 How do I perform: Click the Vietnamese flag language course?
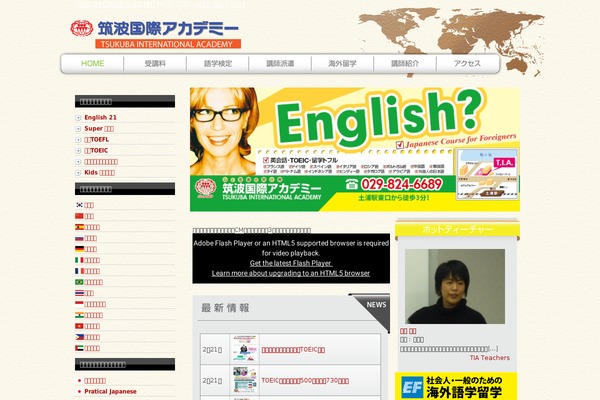click(88, 326)
